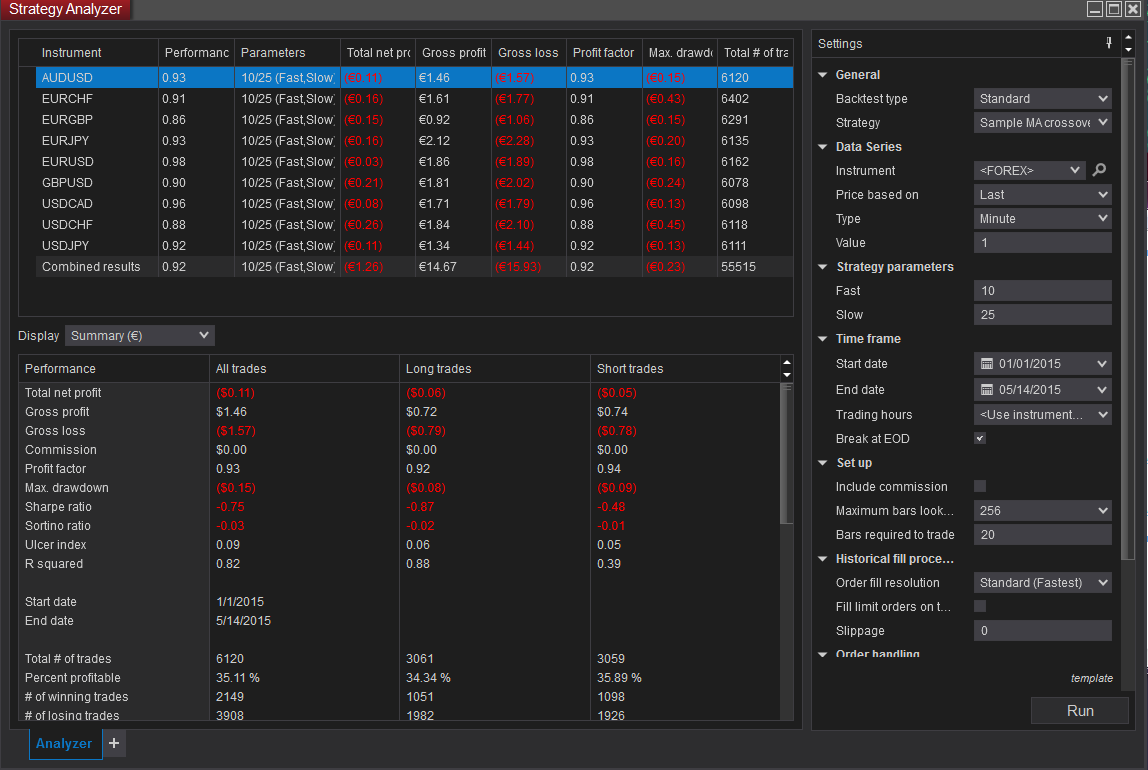
Task: Open Price based on dropdown
Action: (1043, 195)
